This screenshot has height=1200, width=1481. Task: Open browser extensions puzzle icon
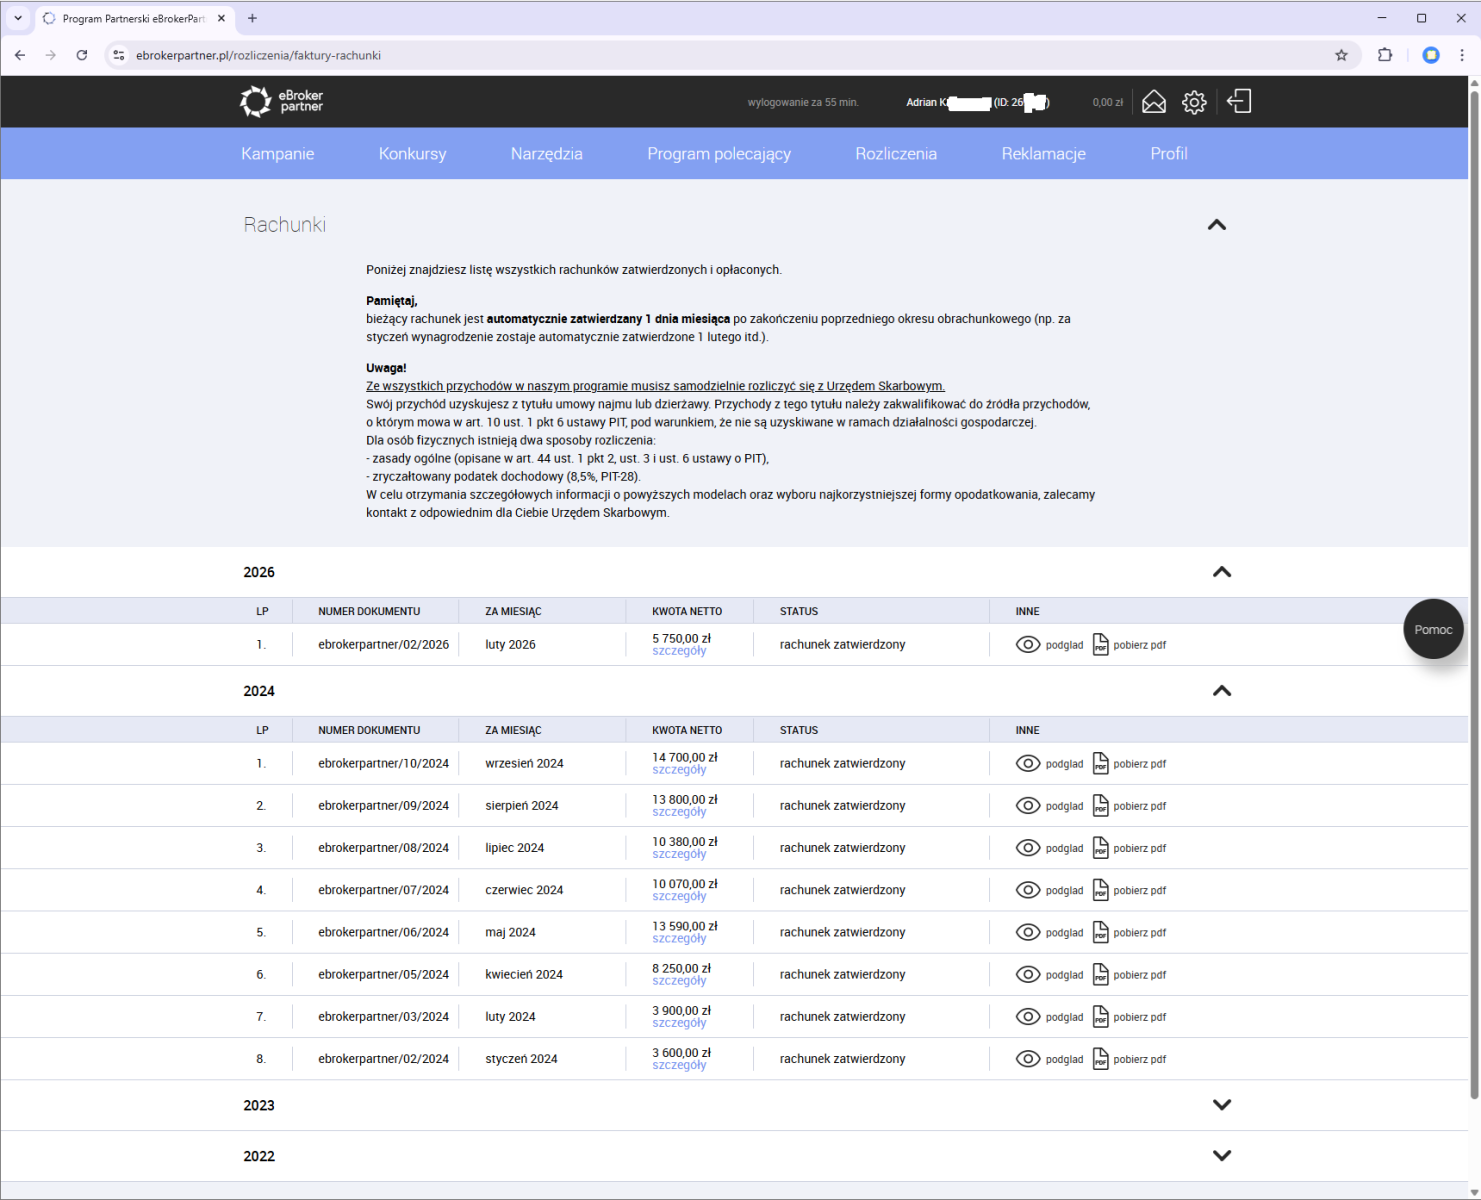1385,55
